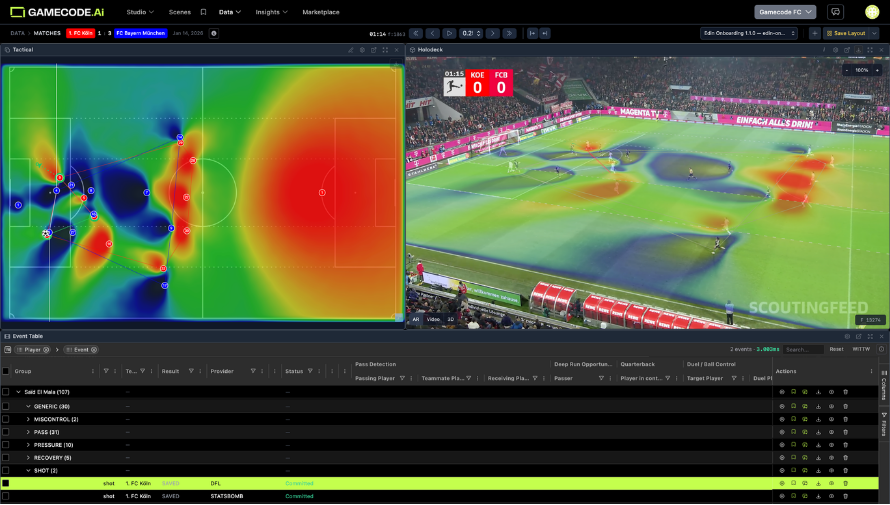This screenshot has width=890, height=505.
Task: Expand the MISCONTROL (2) group
Action: tap(28, 419)
